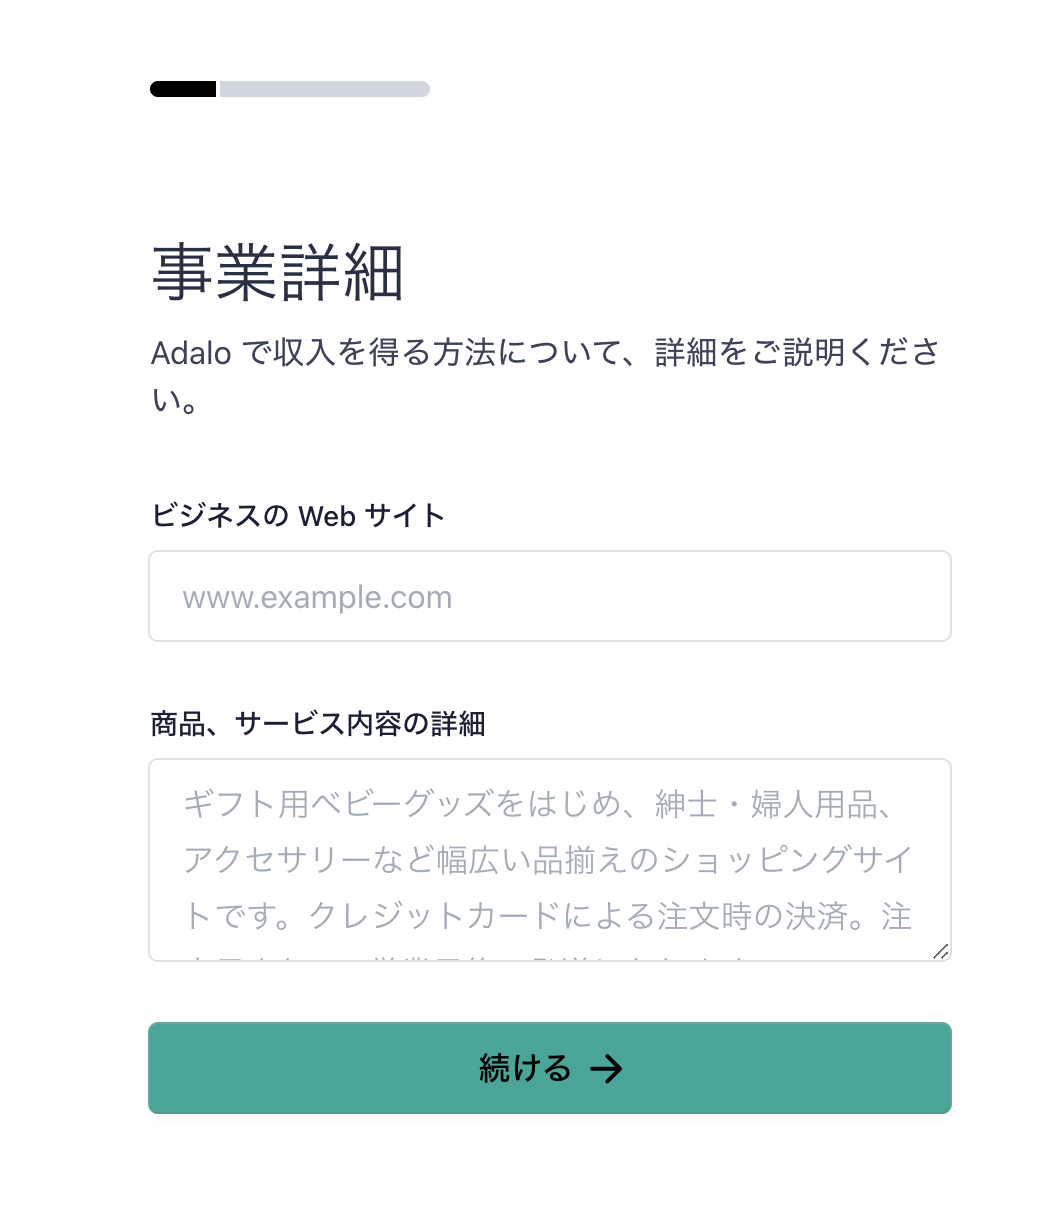The image size is (1044, 1232).
Task: Focus the 商品、サービス内容の詳細 textarea
Action: [x=550, y=860]
